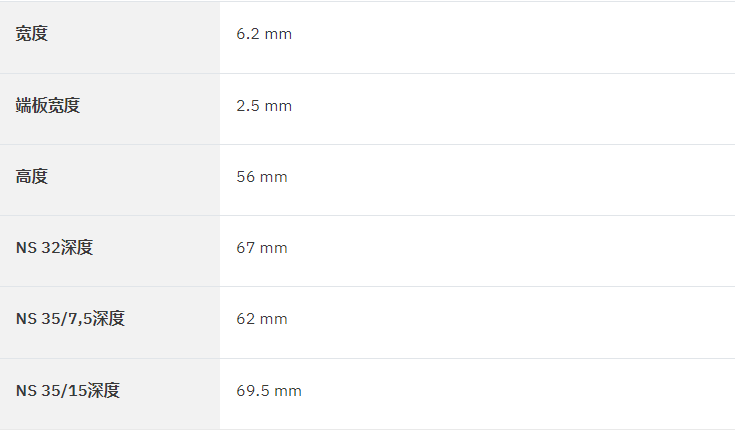Select the 62 mm depth value
This screenshot has height=430, width=744.
pyautogui.click(x=262, y=319)
